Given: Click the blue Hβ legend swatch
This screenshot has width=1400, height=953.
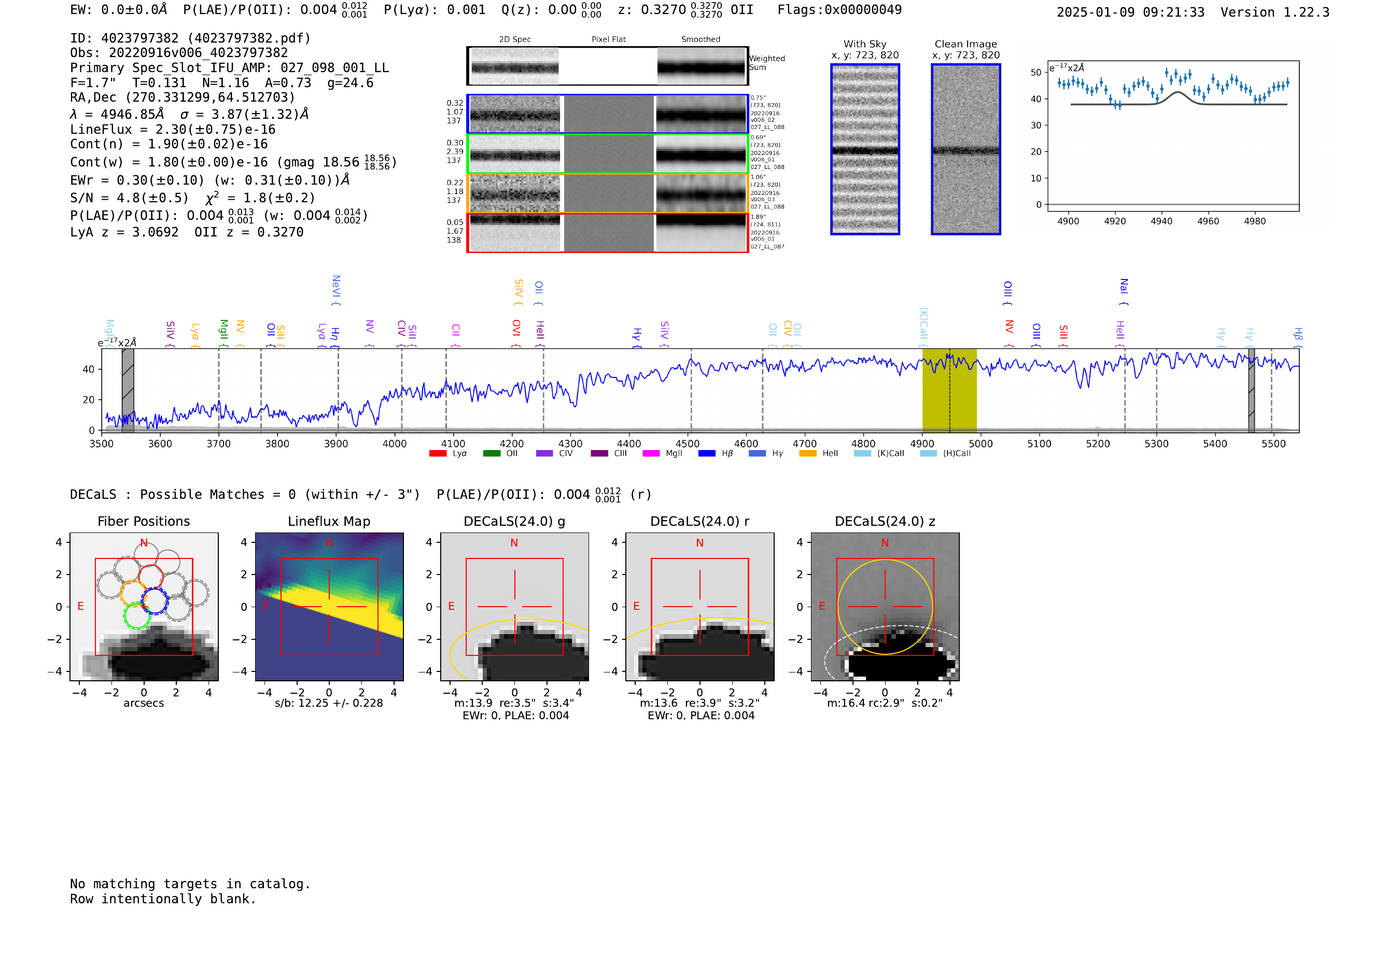Looking at the screenshot, I should click(x=706, y=454).
